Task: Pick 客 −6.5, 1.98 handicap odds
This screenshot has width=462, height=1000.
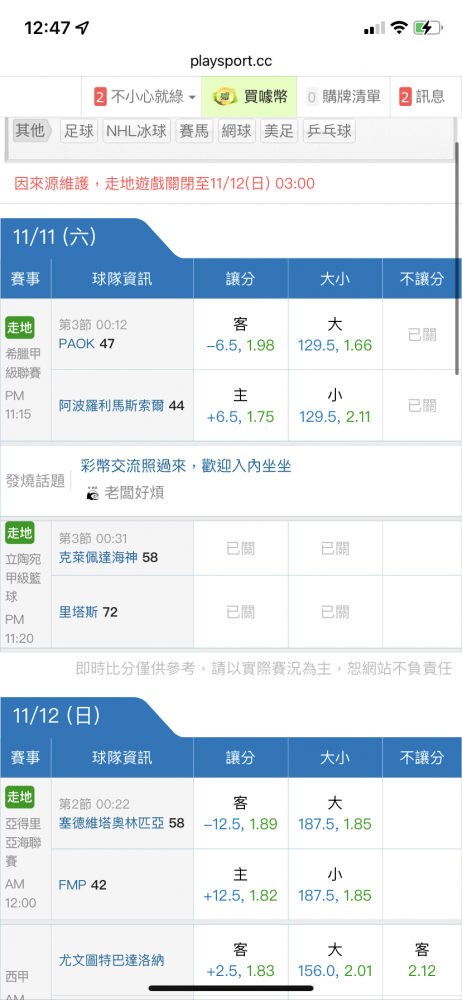Action: click(x=241, y=335)
